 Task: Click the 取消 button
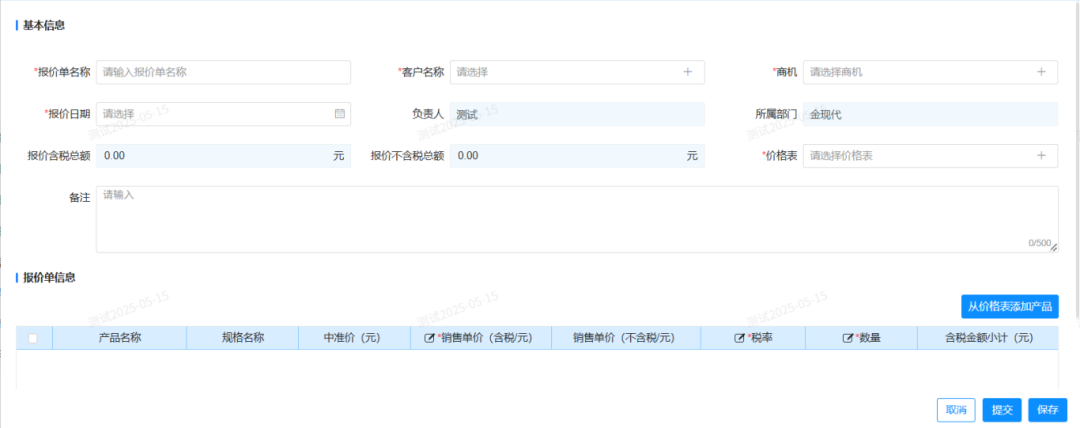[x=956, y=410]
